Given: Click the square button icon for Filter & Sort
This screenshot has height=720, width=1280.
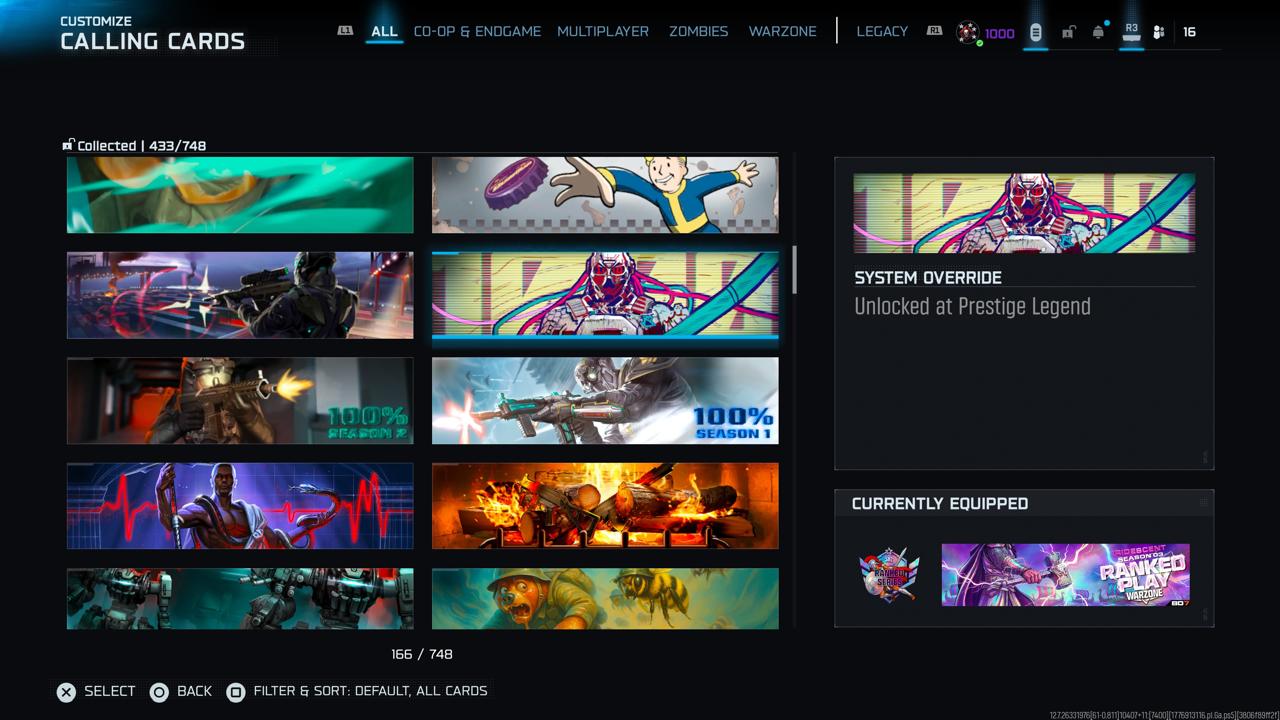Looking at the screenshot, I should pyautogui.click(x=236, y=692).
